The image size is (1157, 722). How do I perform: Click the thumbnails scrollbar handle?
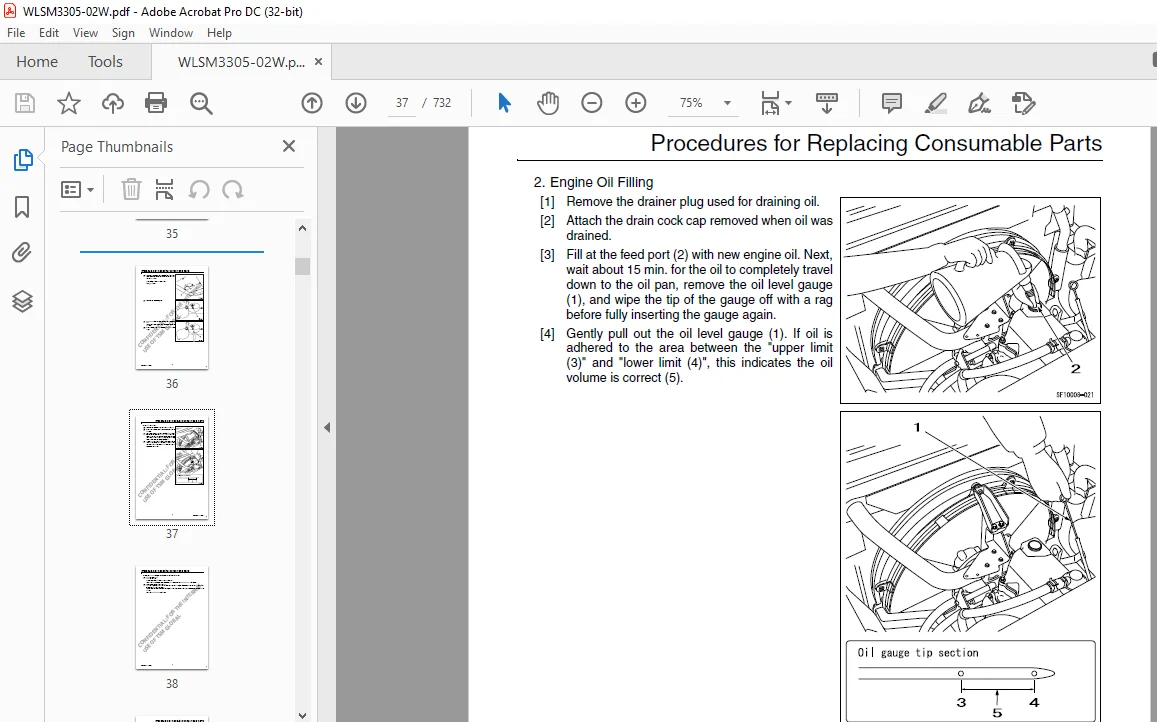(x=302, y=267)
